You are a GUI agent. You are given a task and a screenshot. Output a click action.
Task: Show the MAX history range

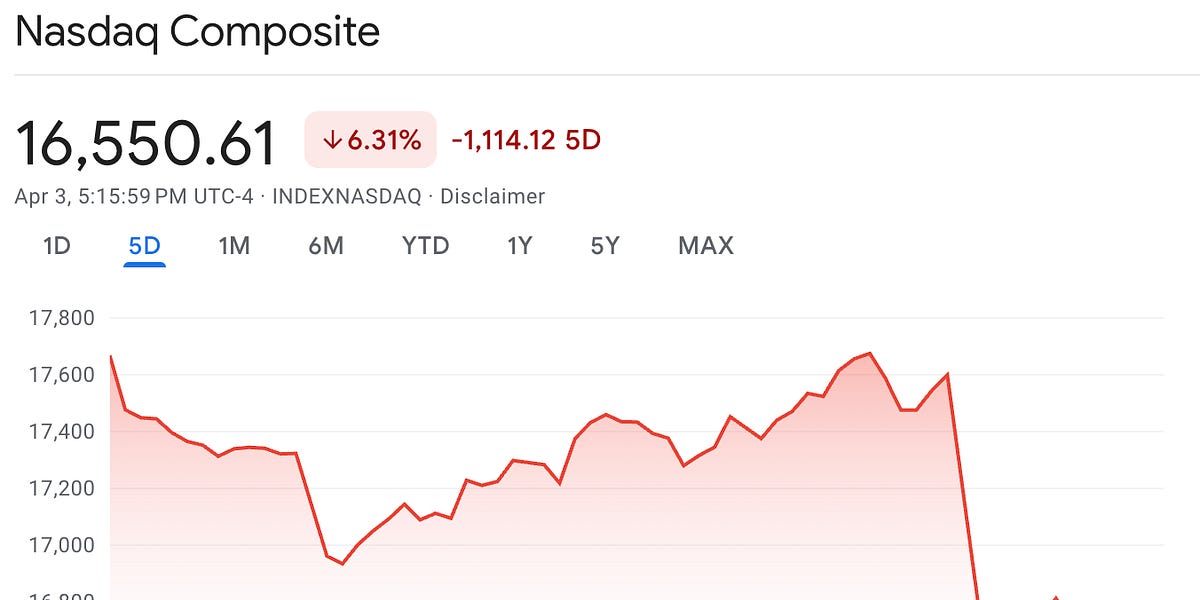click(x=706, y=246)
